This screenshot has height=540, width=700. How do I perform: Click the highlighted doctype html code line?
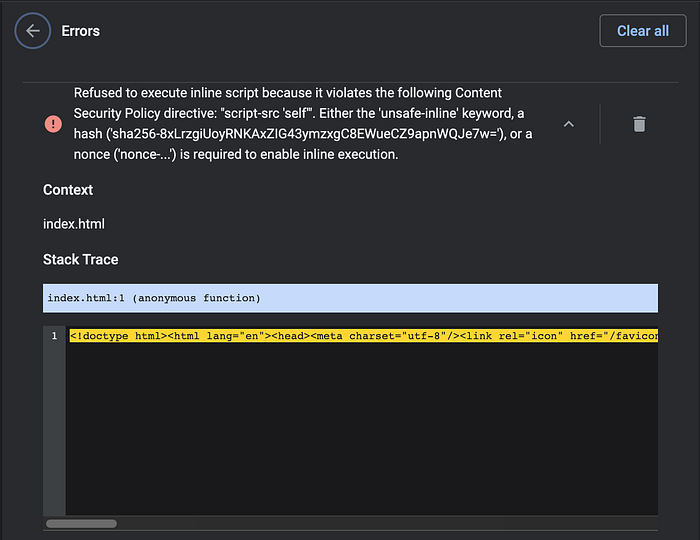pos(363,336)
